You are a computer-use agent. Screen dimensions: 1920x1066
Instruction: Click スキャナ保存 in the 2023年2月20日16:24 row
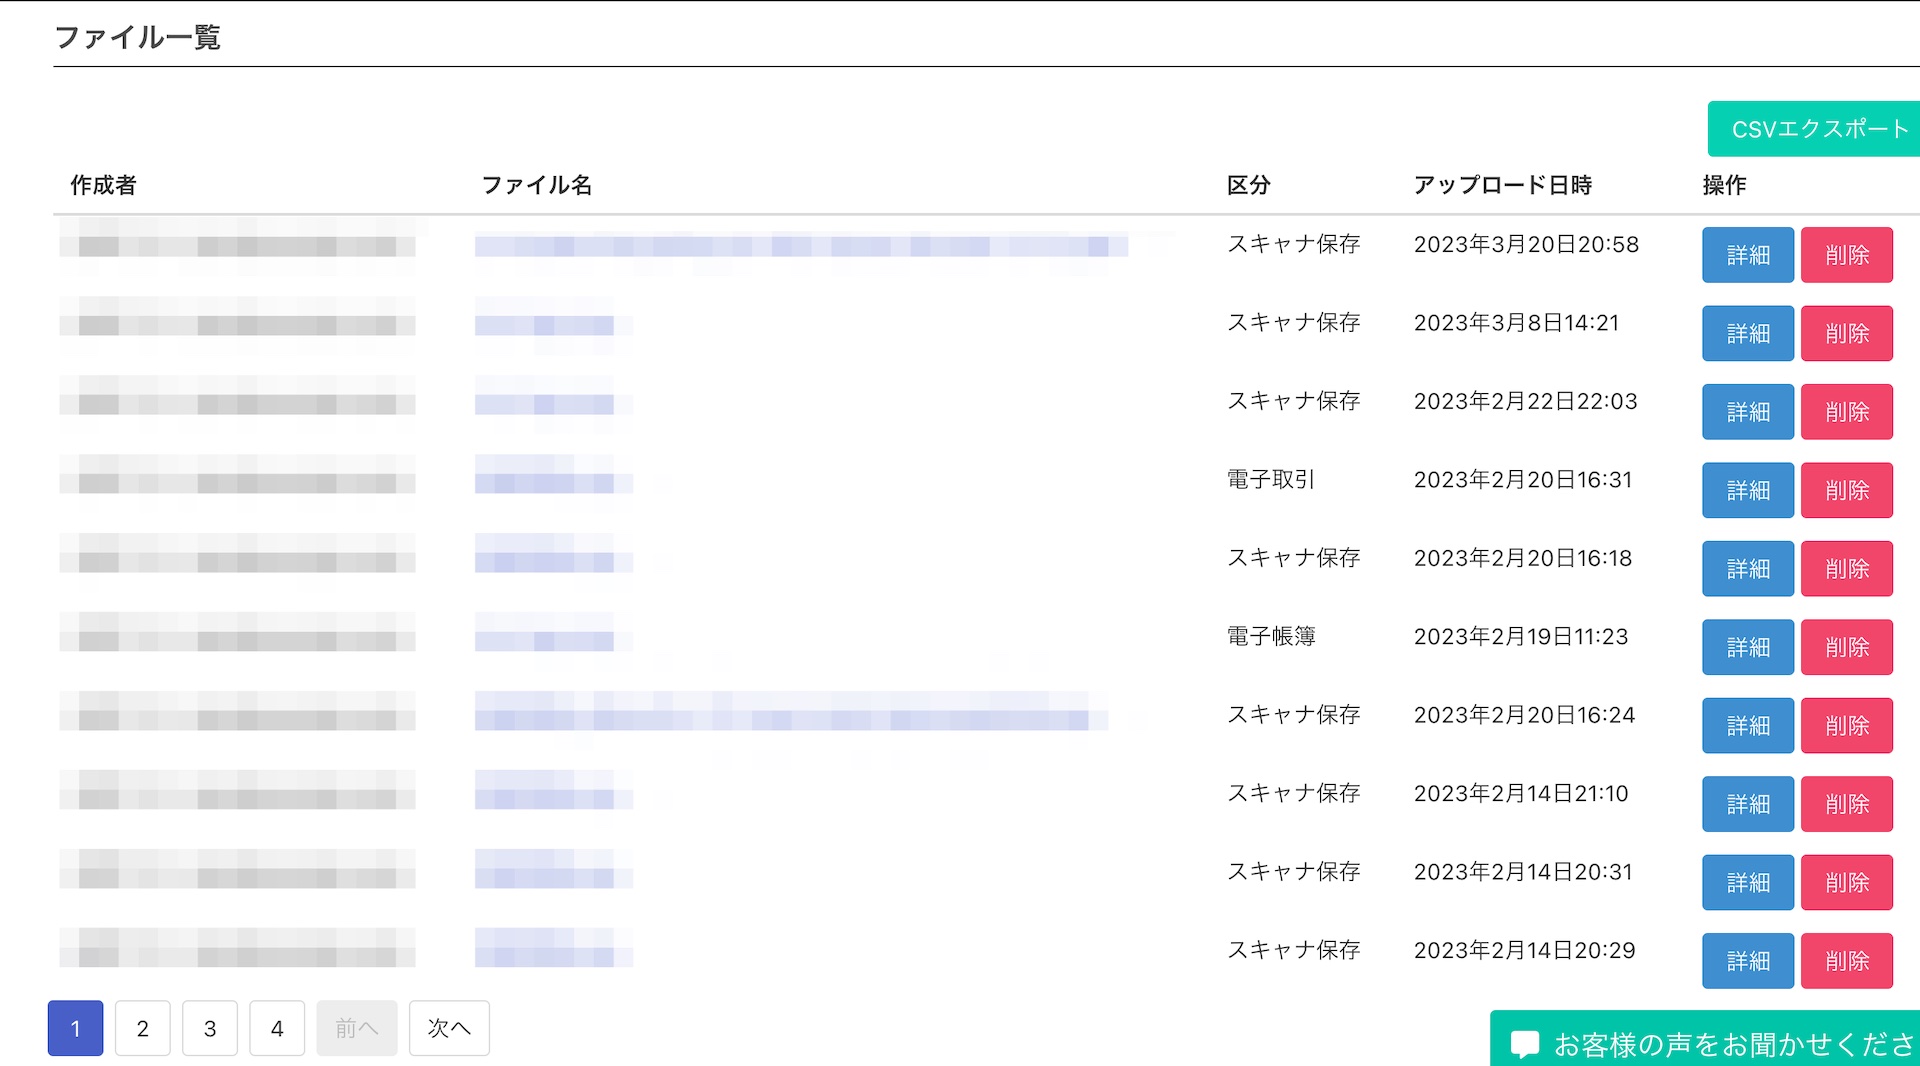tap(1294, 715)
